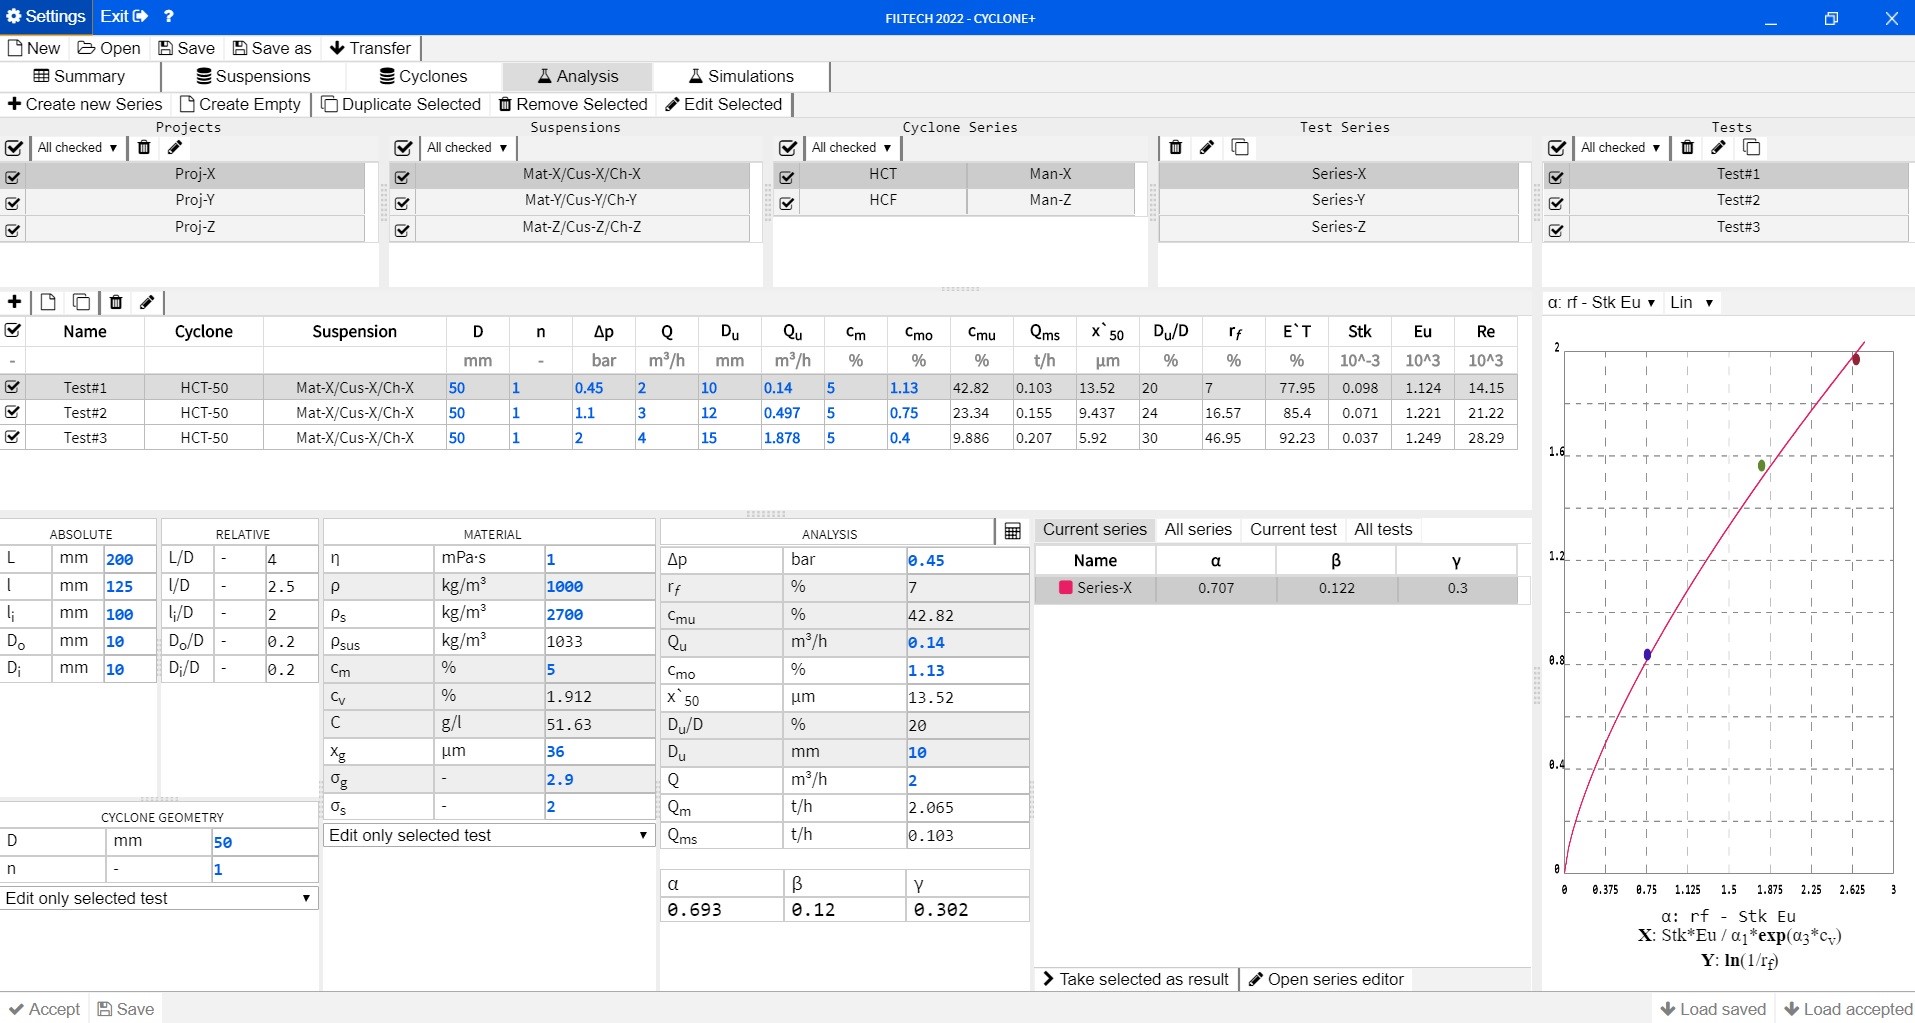Click Open series editor
This screenshot has width=1915, height=1023.
pos(1326,979)
